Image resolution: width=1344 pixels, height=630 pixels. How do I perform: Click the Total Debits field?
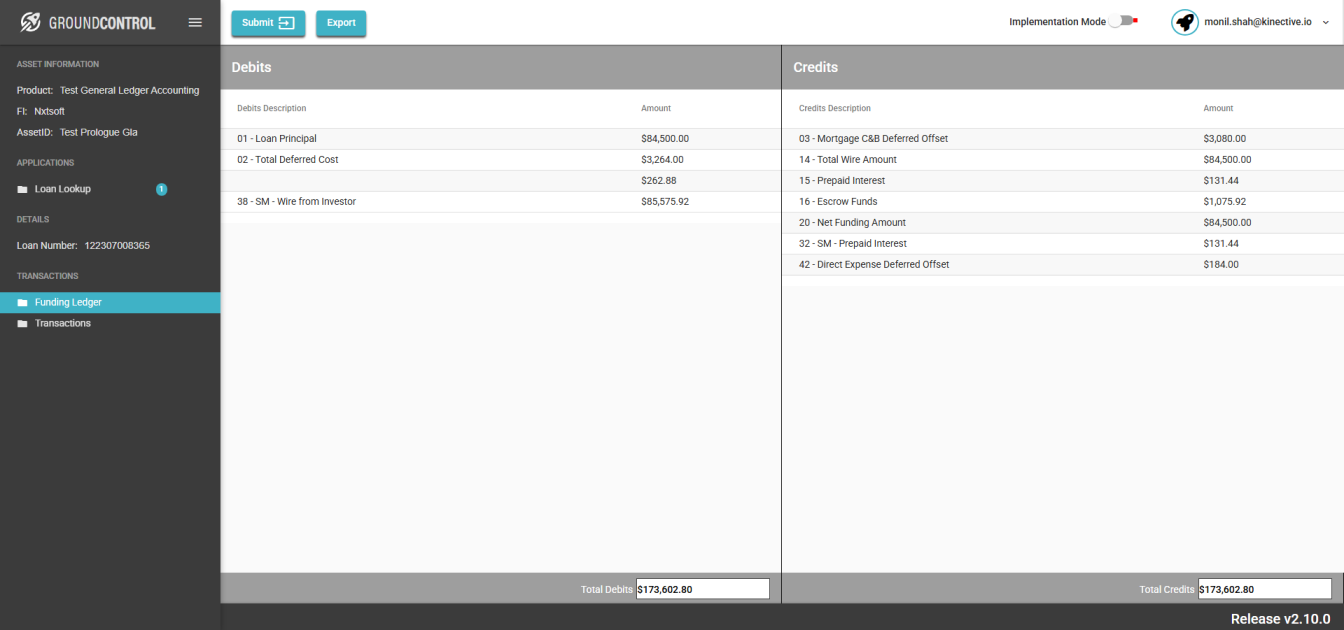tap(702, 589)
